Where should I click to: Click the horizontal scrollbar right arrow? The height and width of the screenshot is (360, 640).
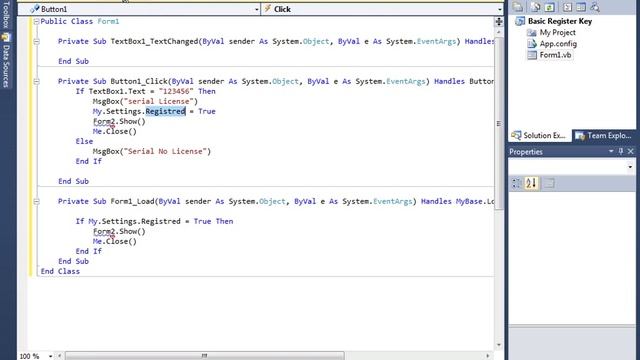(x=488, y=356)
